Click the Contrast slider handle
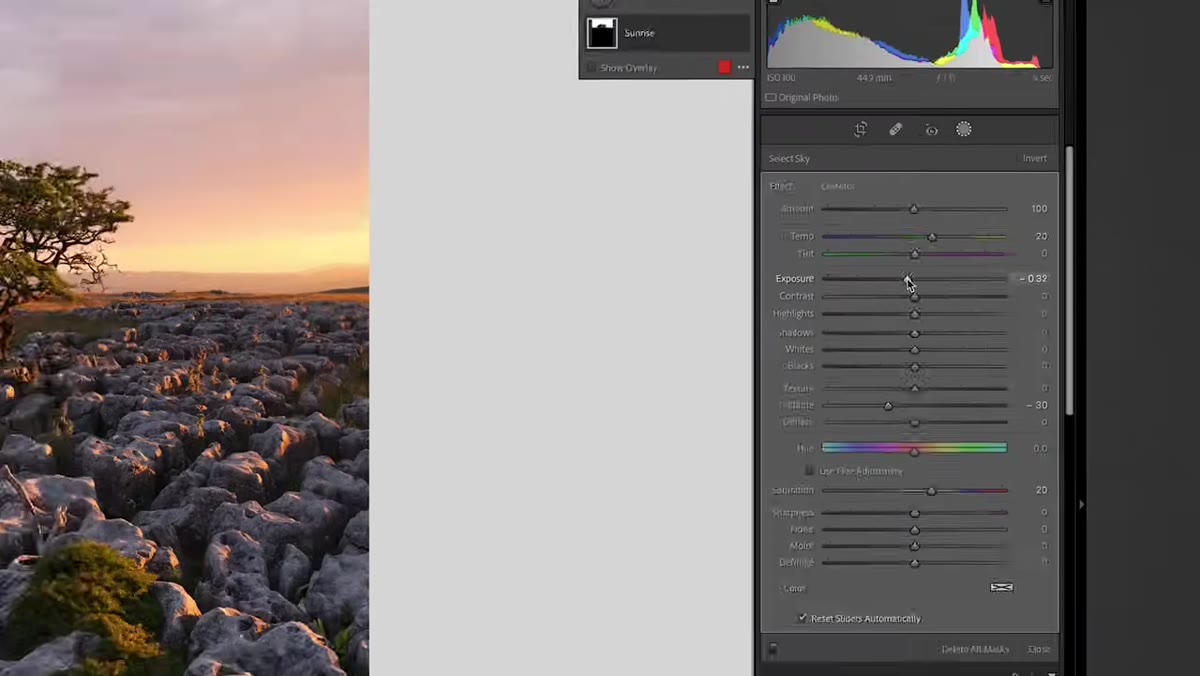 914,297
